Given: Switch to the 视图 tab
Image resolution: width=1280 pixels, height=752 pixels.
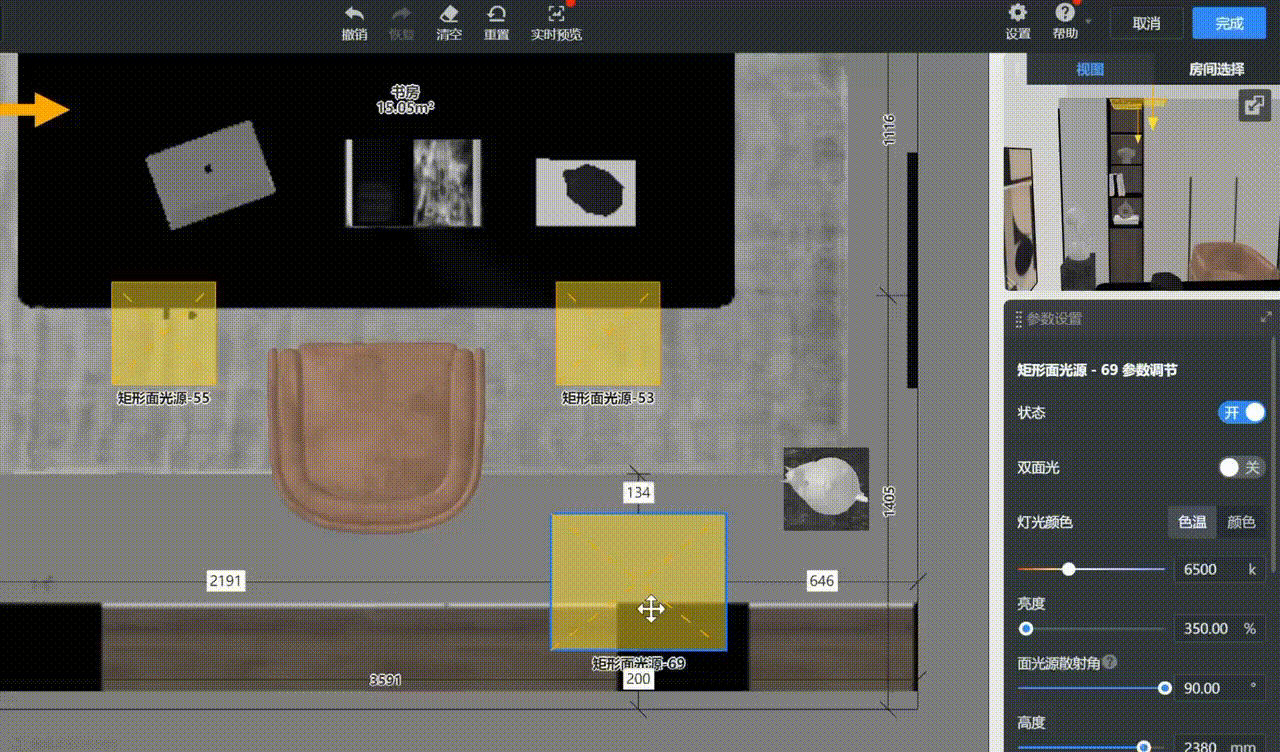Looking at the screenshot, I should (x=1090, y=69).
